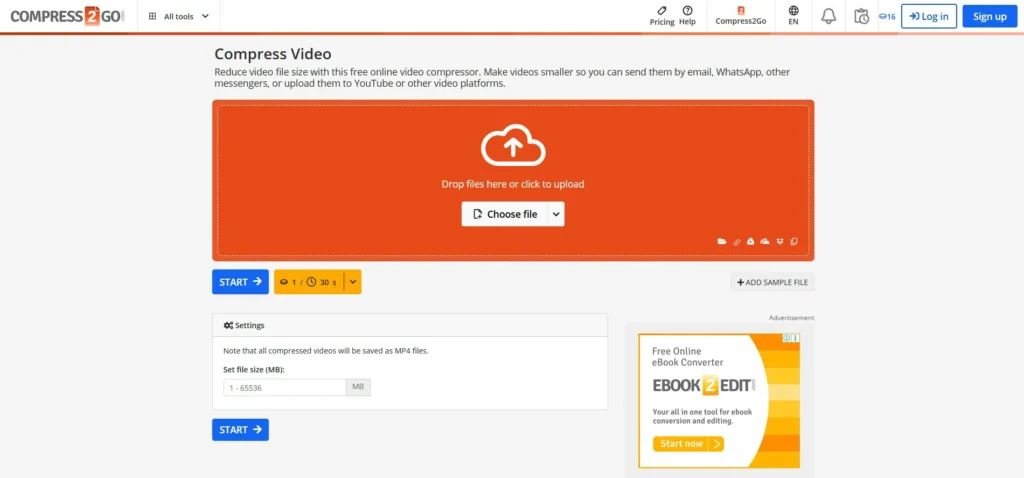
Task: Open the EN language selector
Action: click(793, 16)
